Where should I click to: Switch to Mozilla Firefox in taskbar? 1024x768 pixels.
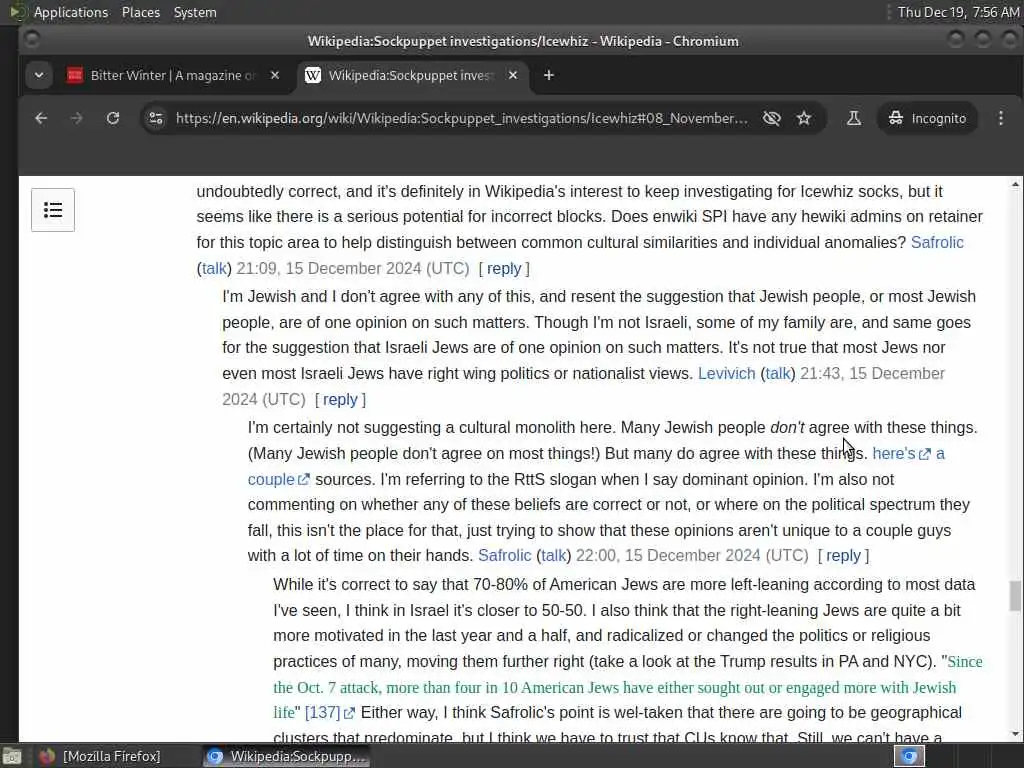click(x=100, y=756)
